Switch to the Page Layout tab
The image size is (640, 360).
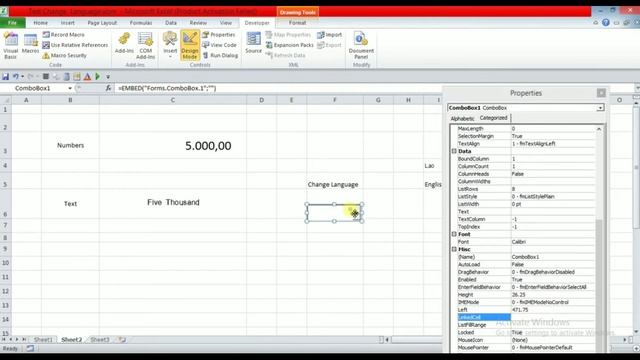pyautogui.click(x=102, y=23)
